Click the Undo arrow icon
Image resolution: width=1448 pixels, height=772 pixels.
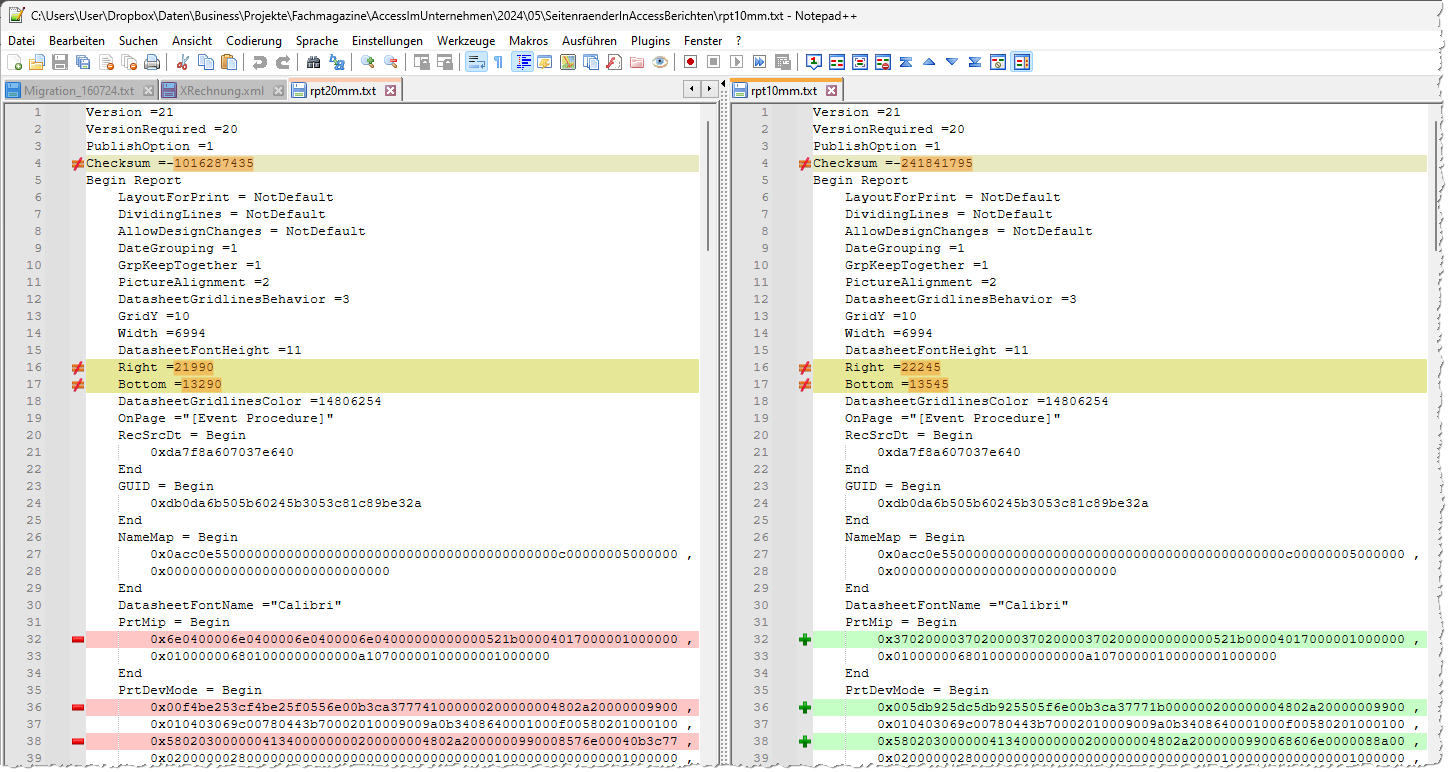(260, 62)
